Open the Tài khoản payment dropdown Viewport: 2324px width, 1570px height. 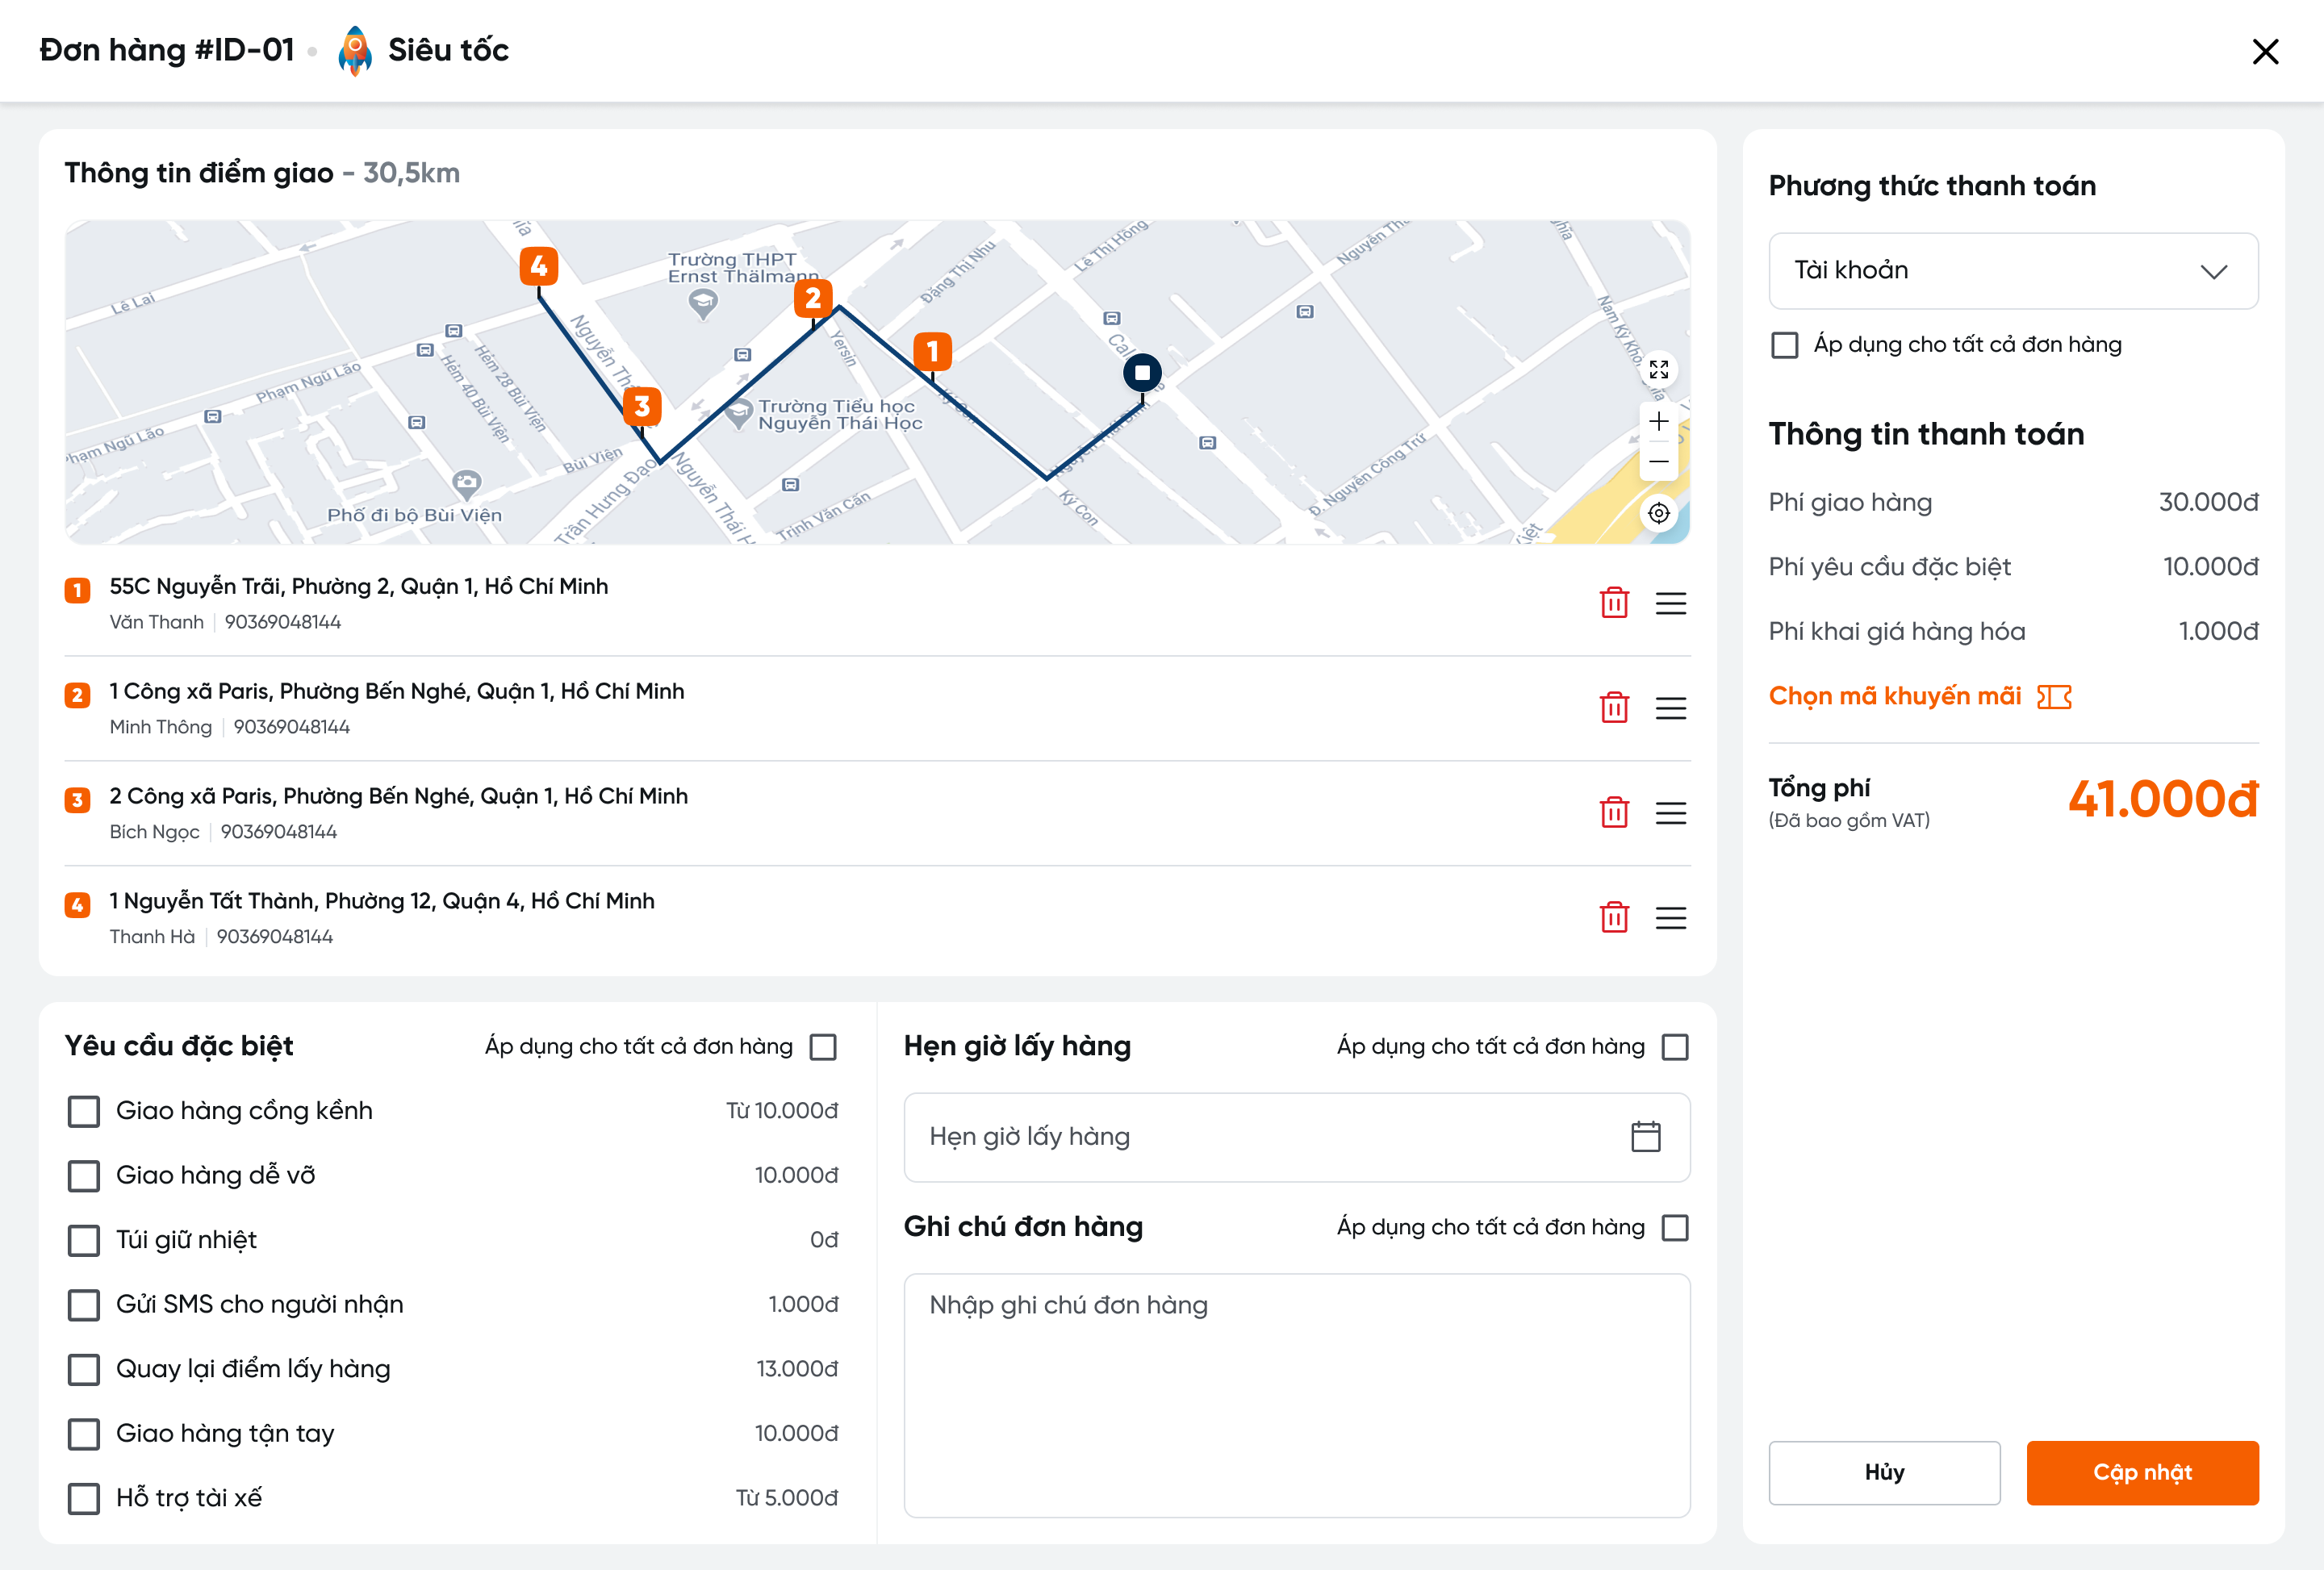(2012, 271)
